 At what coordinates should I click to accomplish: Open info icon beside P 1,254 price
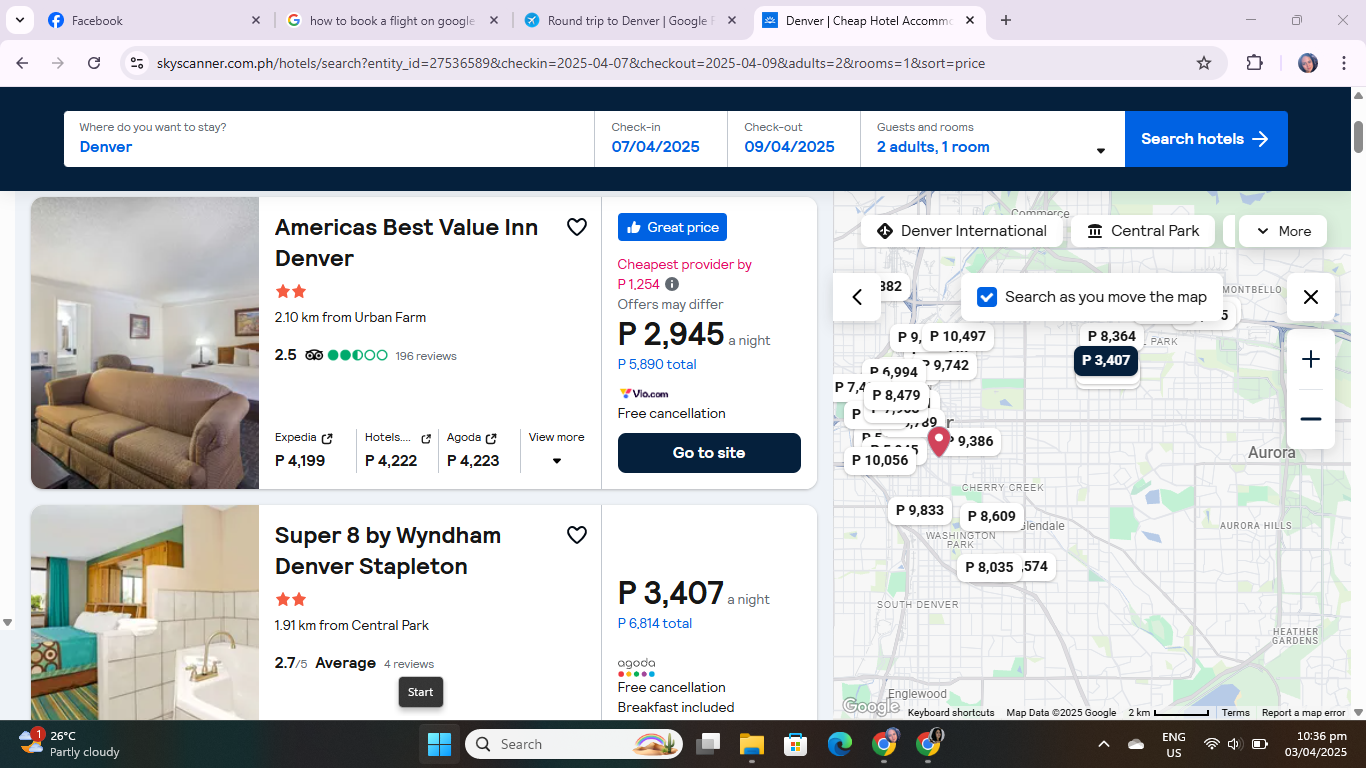pos(672,284)
